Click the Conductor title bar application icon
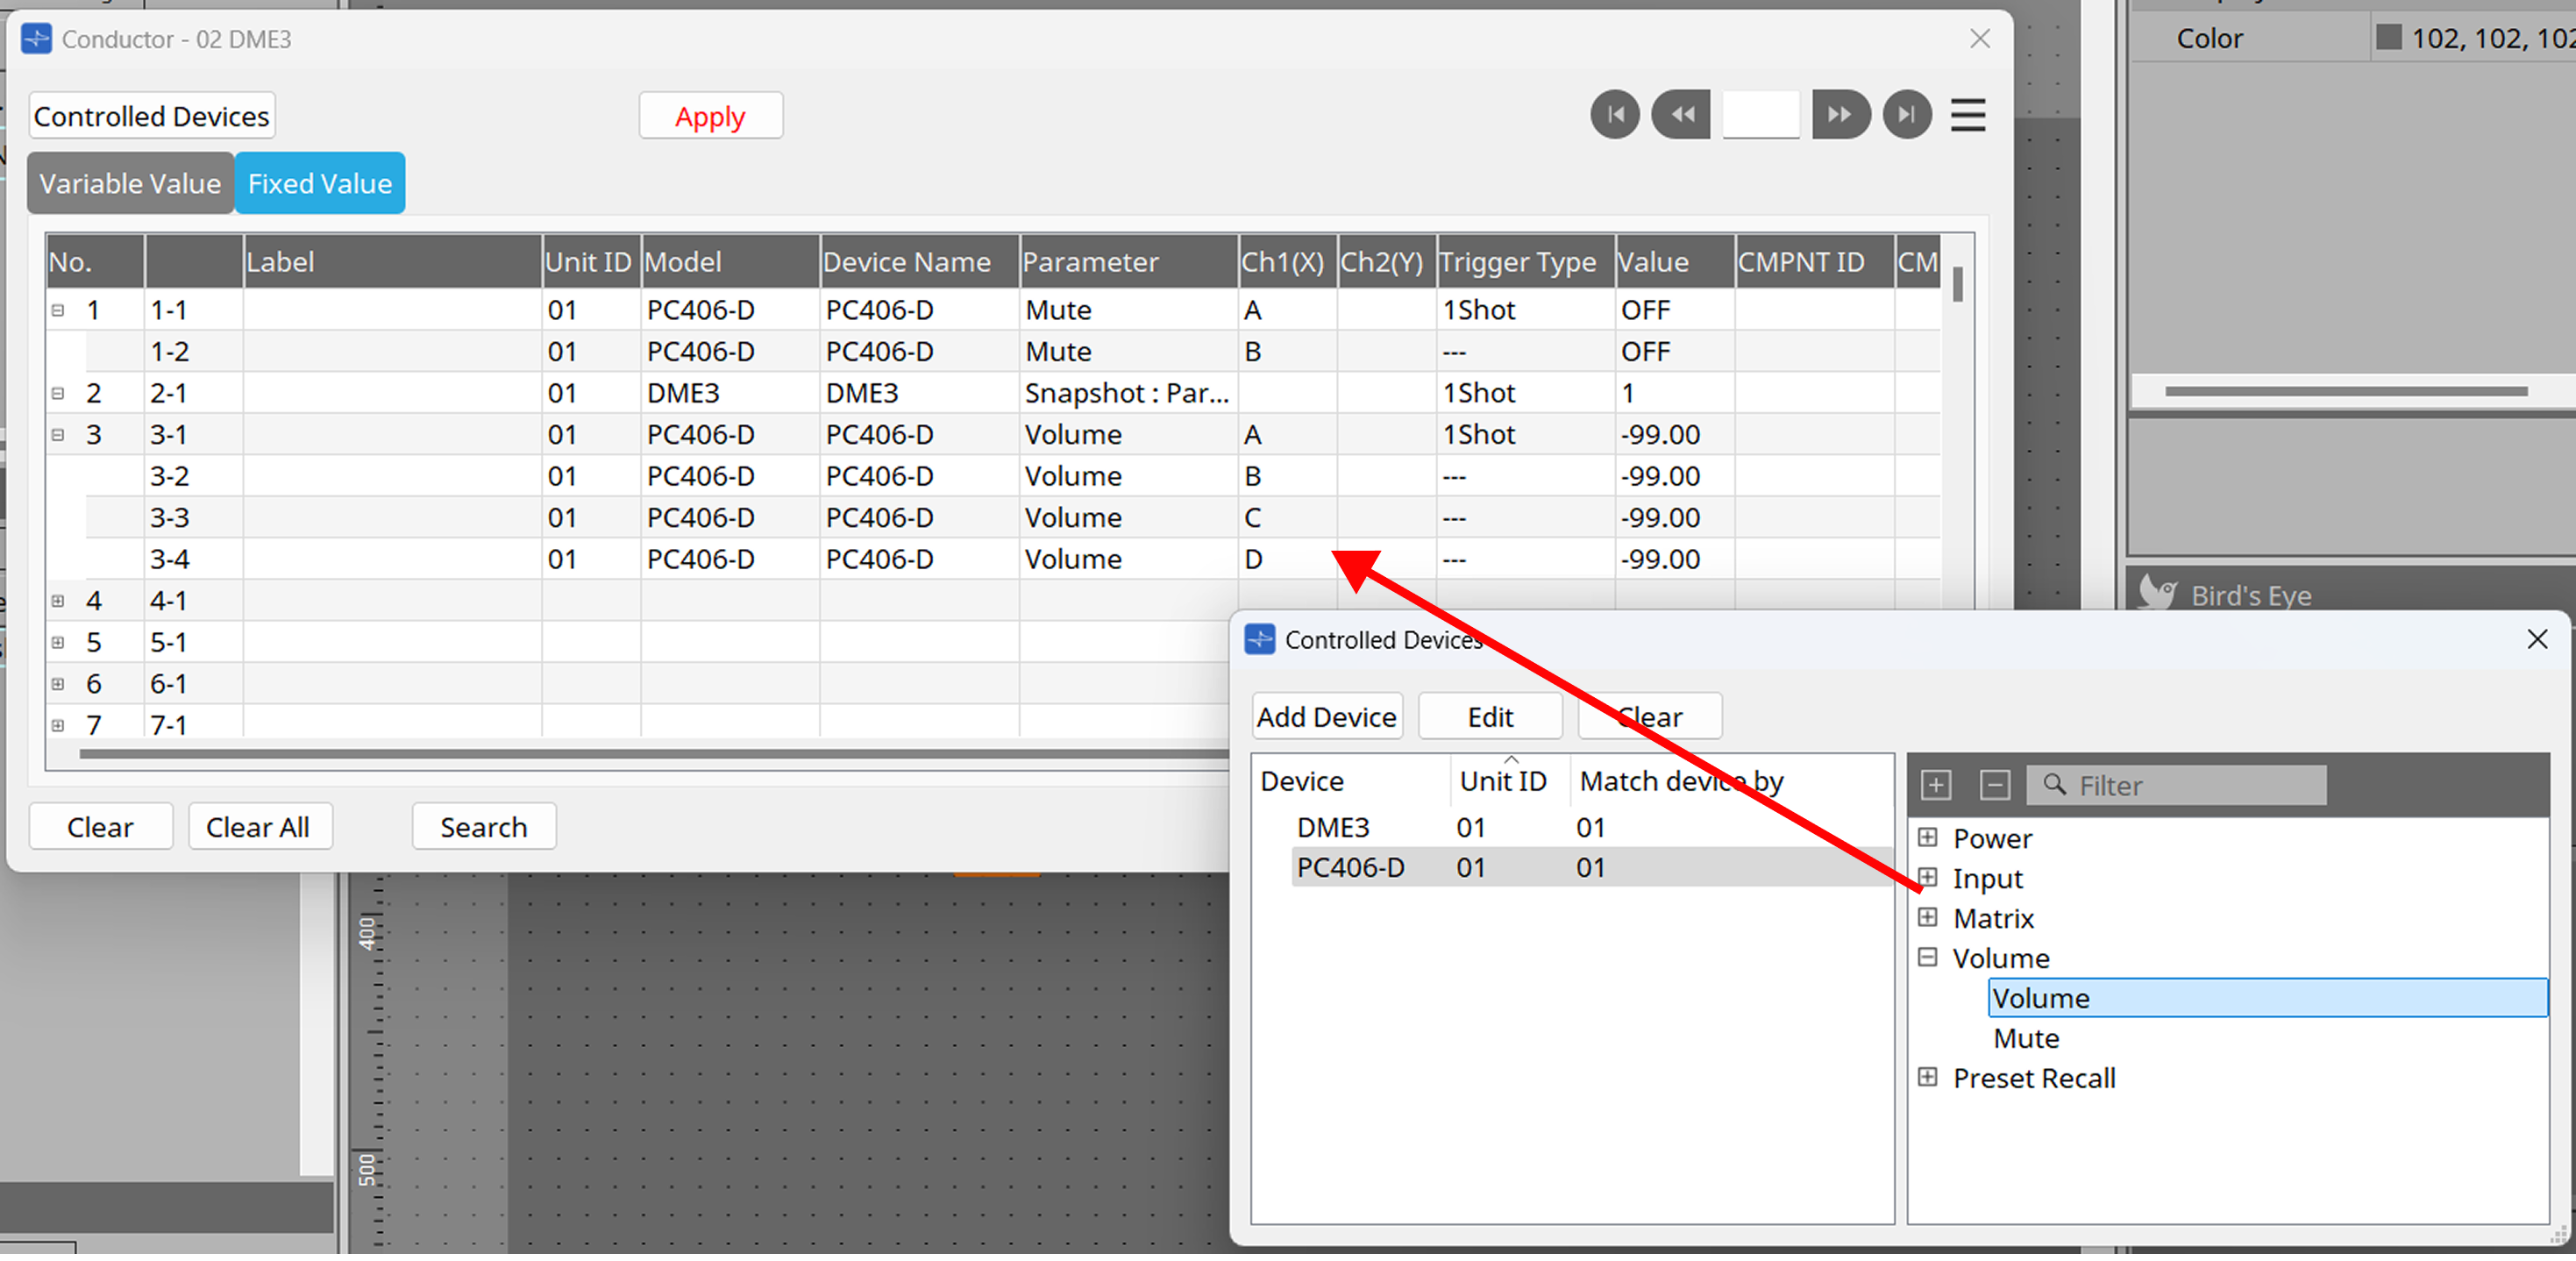The width and height of the screenshot is (2576, 1261). click(x=36, y=38)
